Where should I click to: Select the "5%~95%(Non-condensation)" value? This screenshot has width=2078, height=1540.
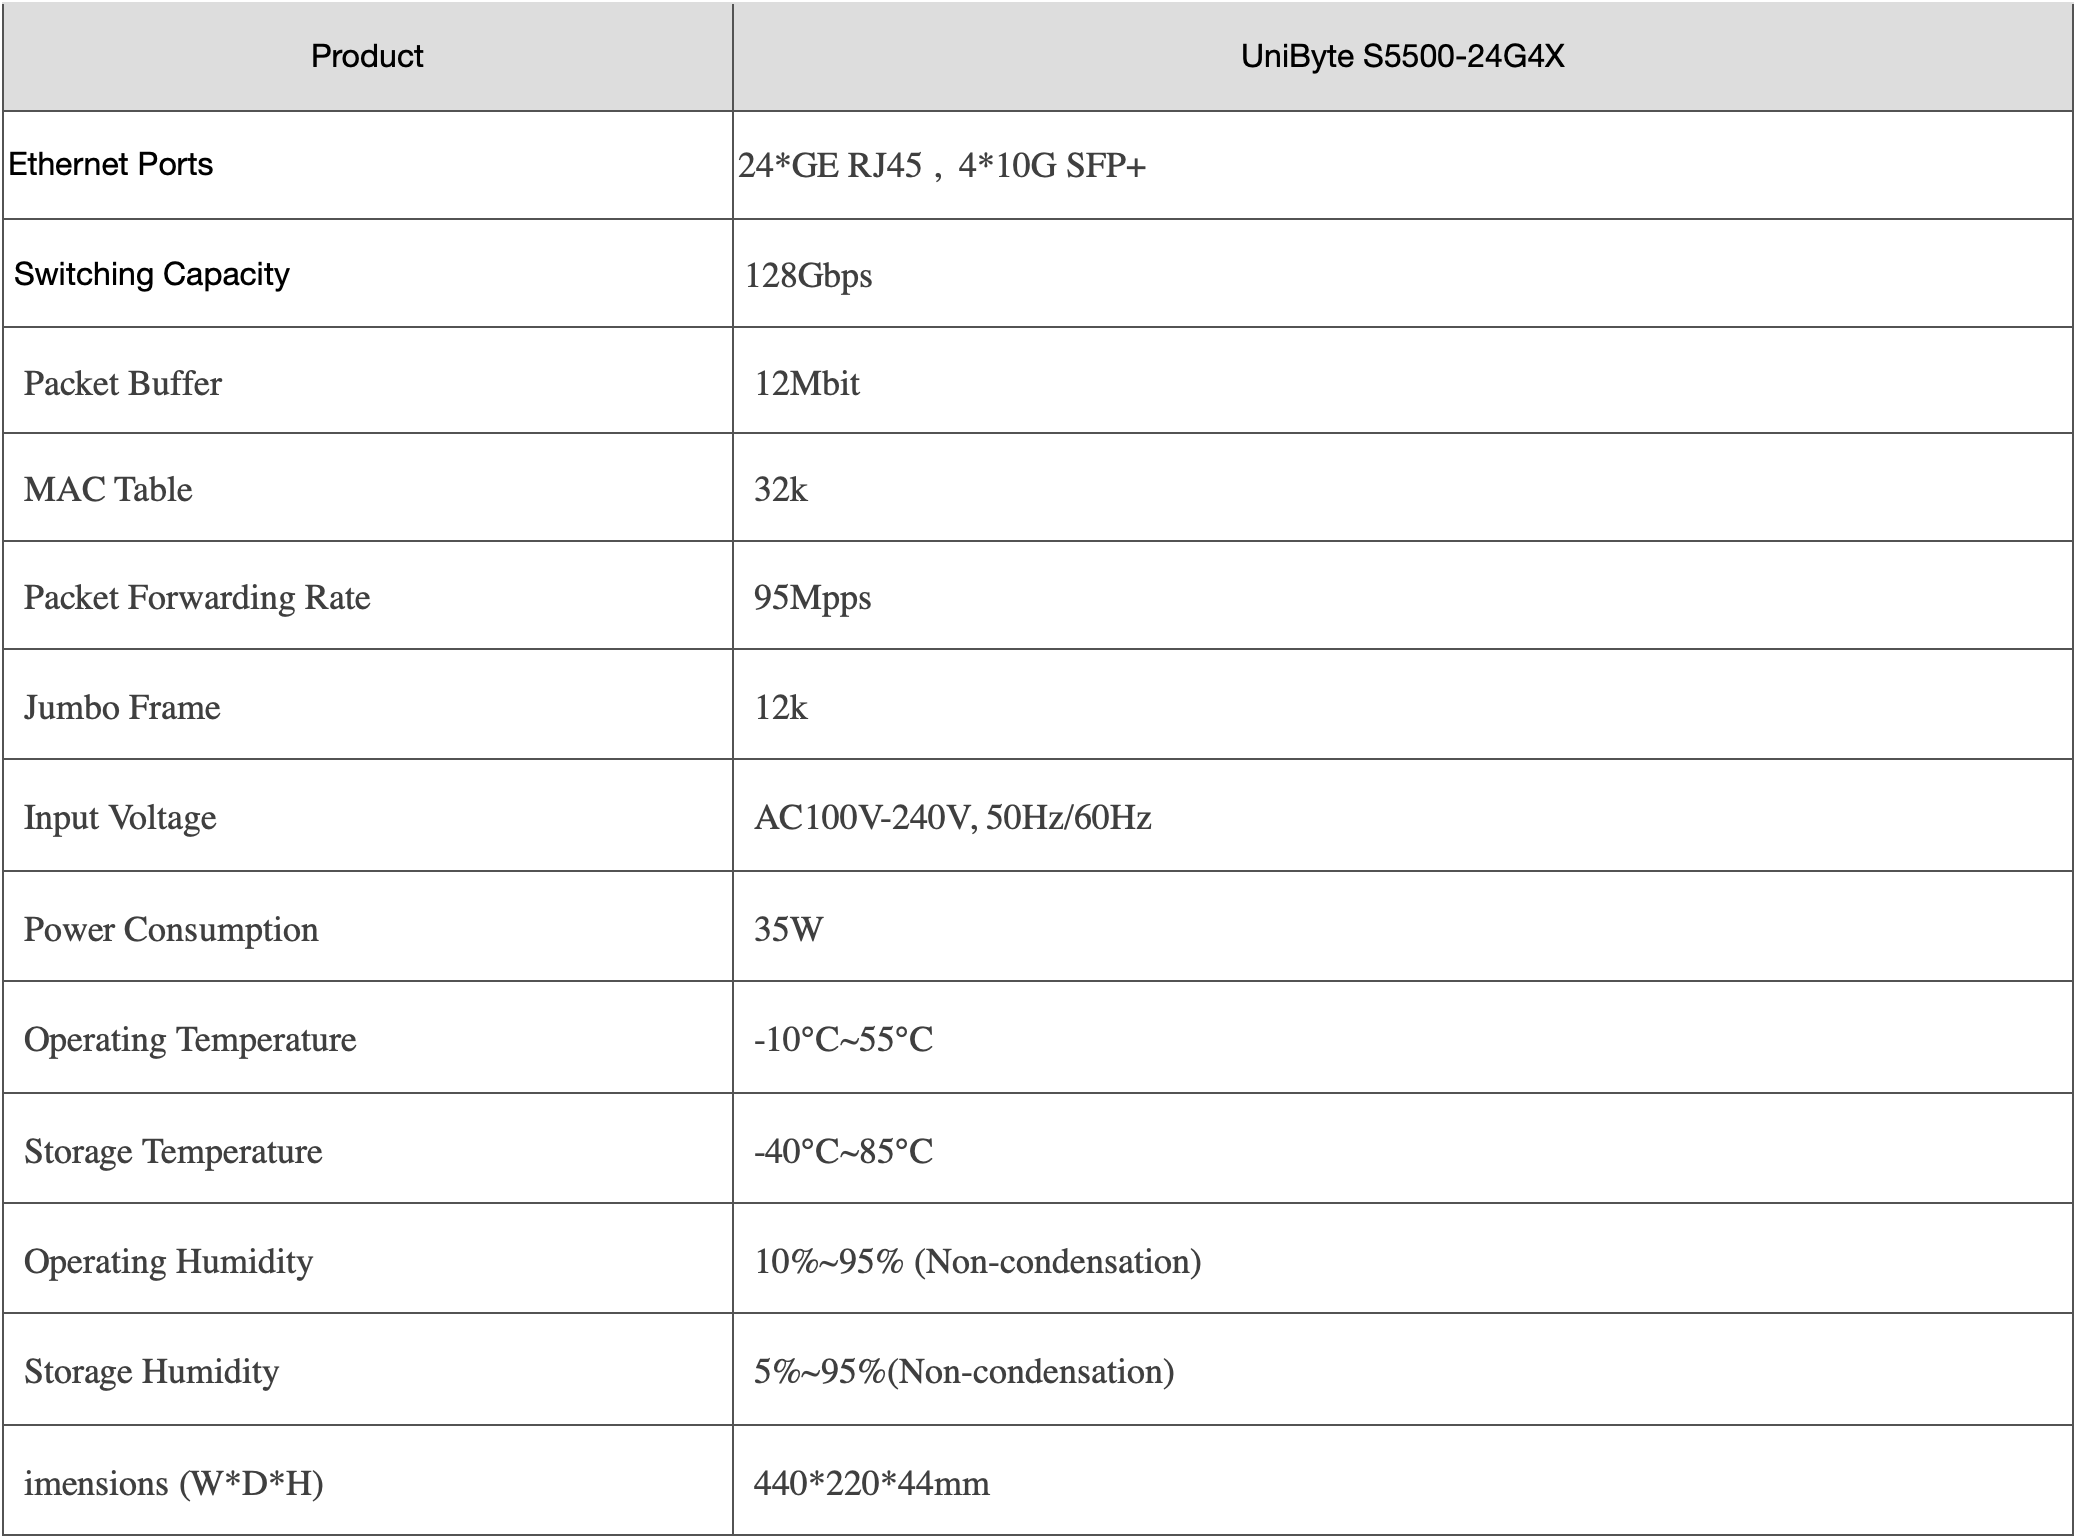click(x=964, y=1372)
